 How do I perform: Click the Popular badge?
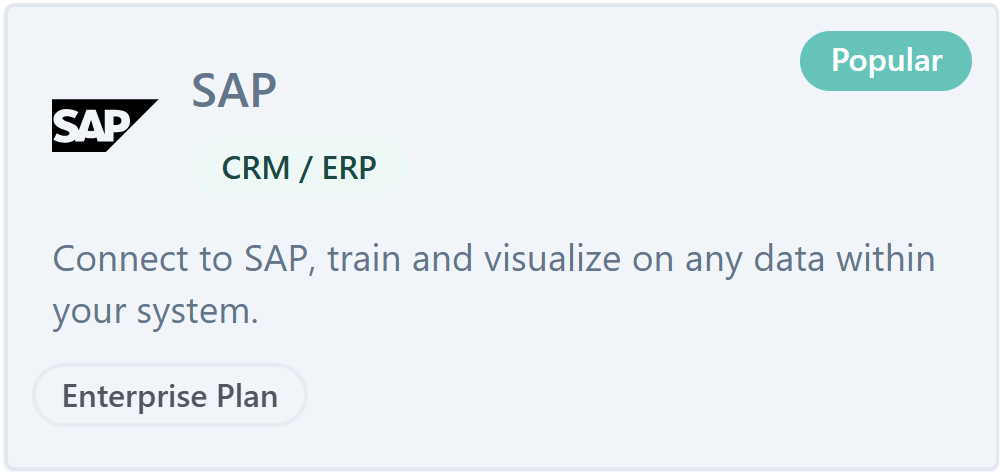click(885, 61)
